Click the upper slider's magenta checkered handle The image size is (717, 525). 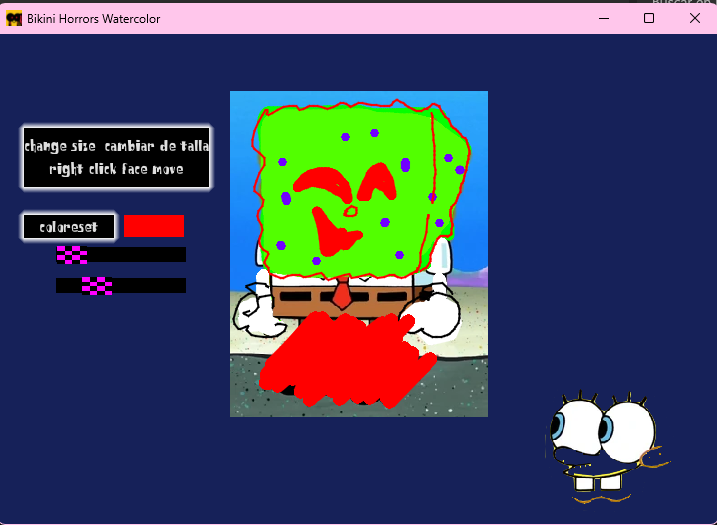pyautogui.click(x=72, y=255)
